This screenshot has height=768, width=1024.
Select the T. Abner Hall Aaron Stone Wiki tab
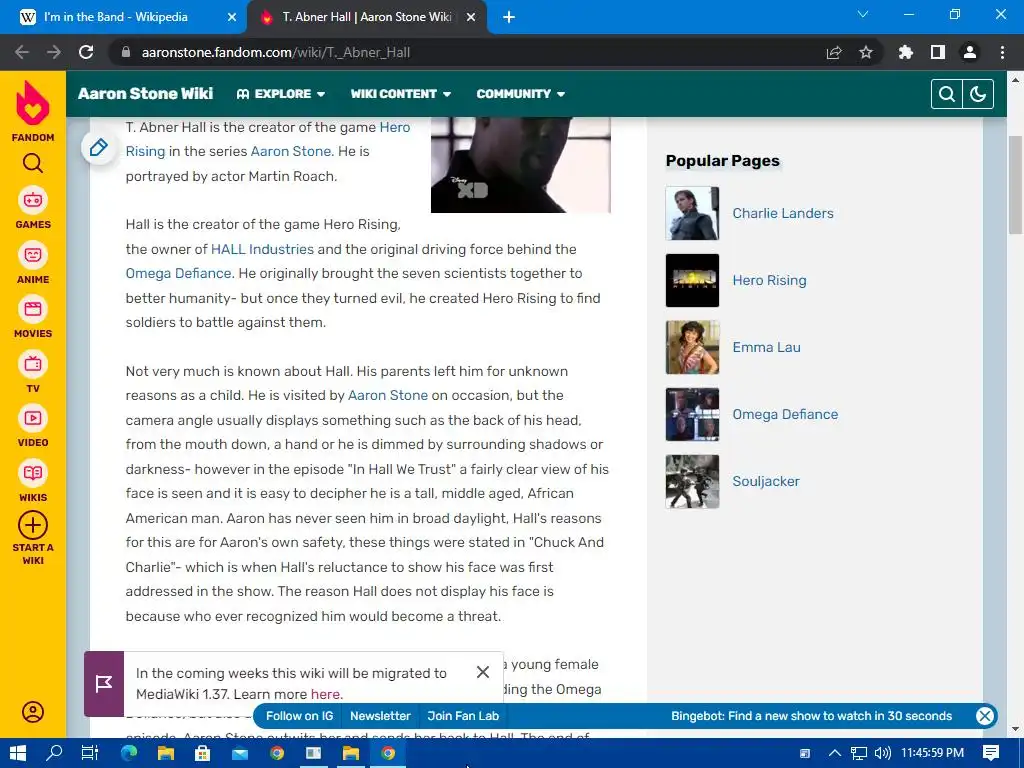click(x=366, y=17)
